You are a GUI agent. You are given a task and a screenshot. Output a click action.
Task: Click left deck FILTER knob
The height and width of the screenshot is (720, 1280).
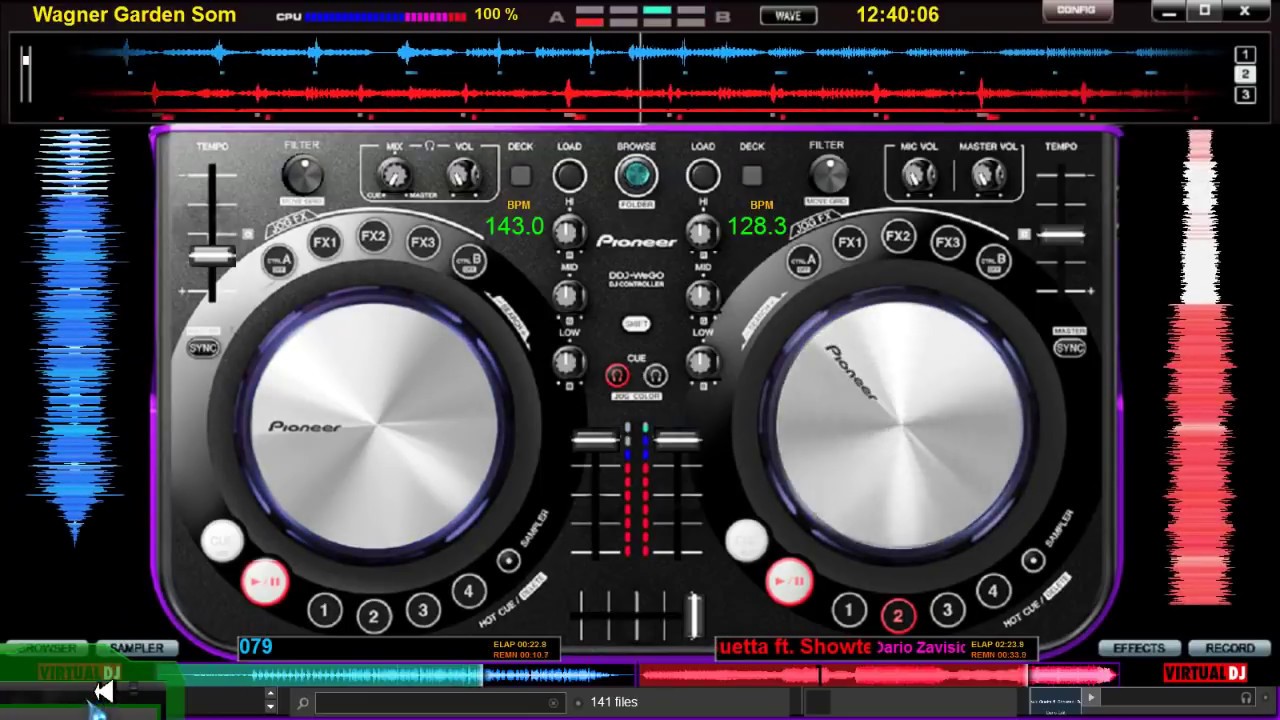click(302, 176)
